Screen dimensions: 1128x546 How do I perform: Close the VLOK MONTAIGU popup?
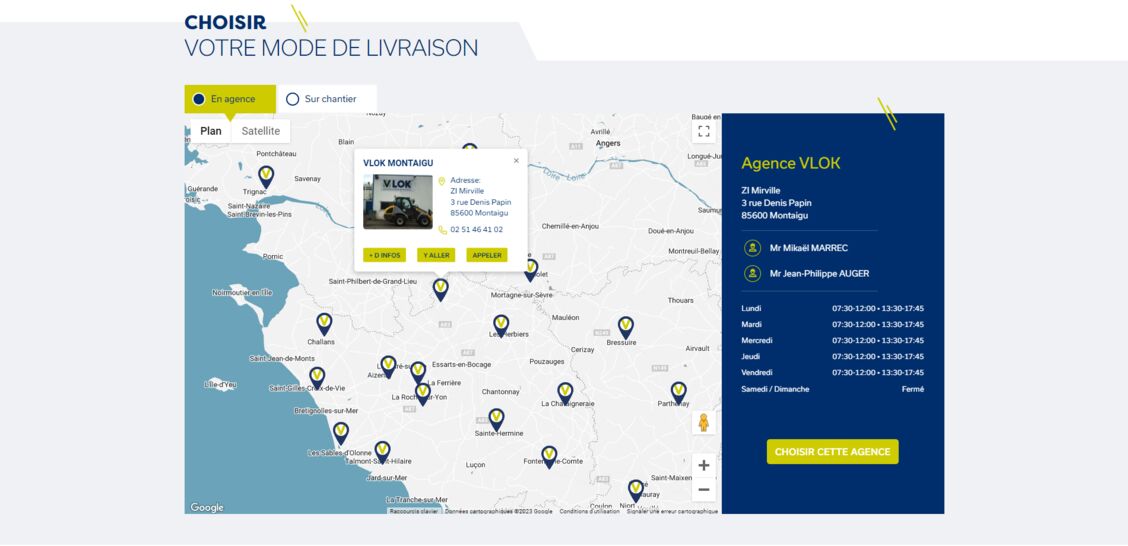[516, 160]
